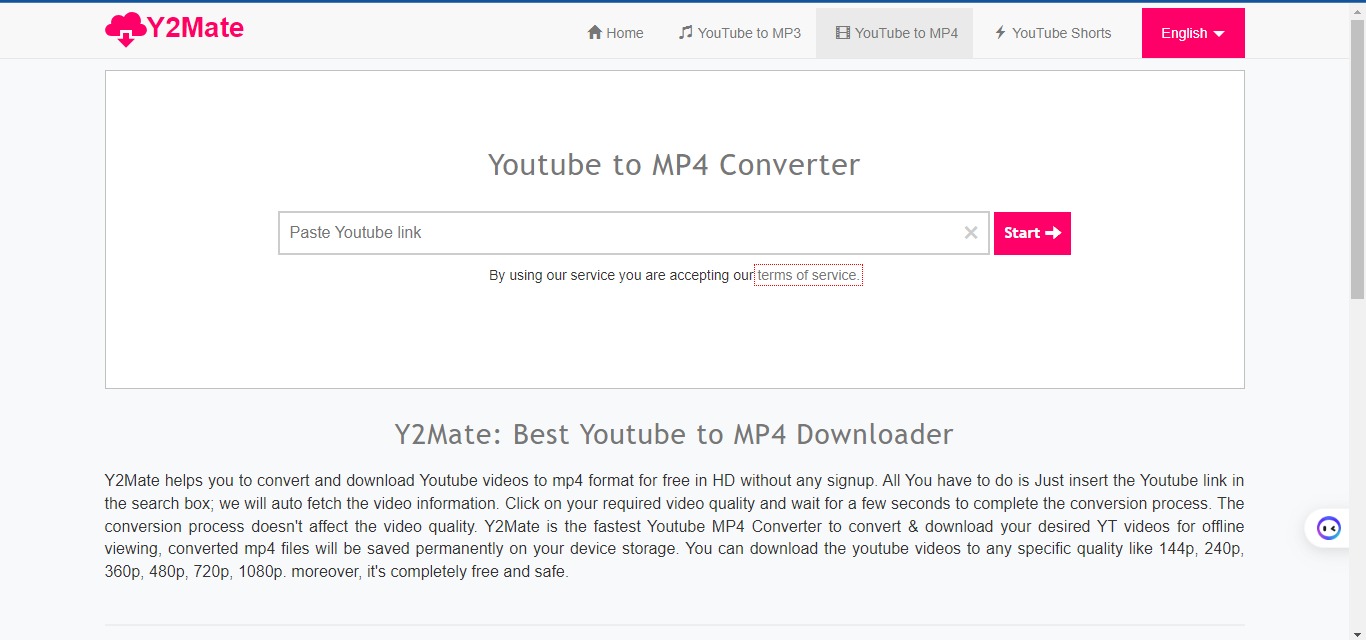Click the arrow icon inside the Start button
This screenshot has width=1366, height=640.
click(1055, 233)
